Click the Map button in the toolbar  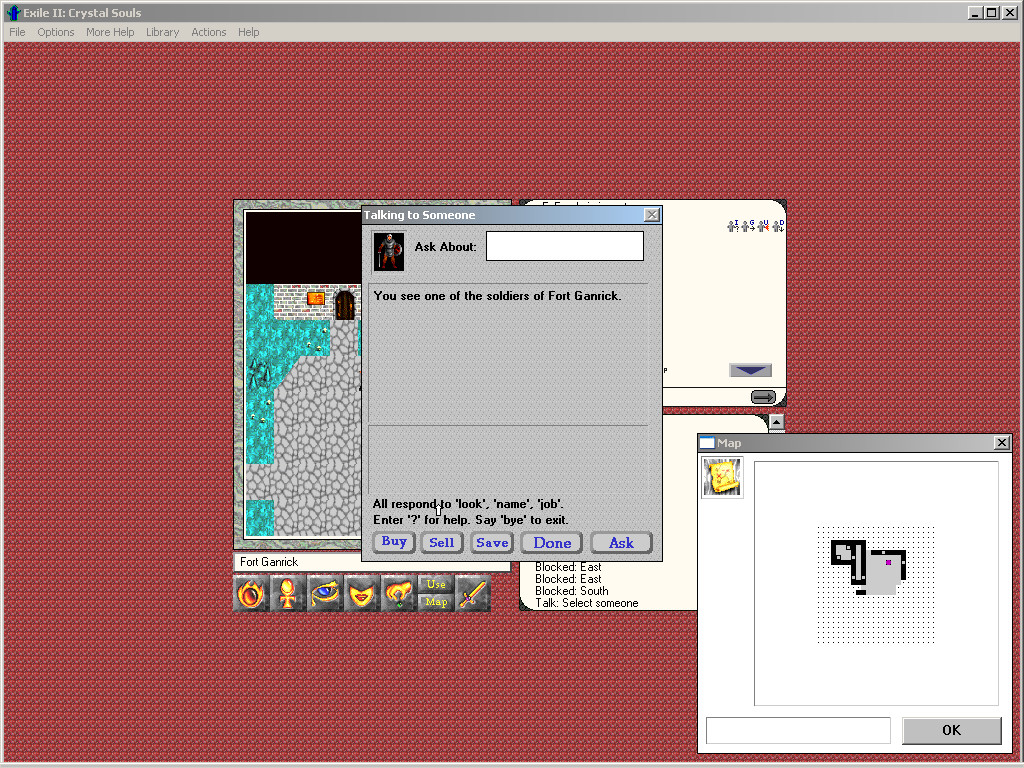(x=436, y=602)
